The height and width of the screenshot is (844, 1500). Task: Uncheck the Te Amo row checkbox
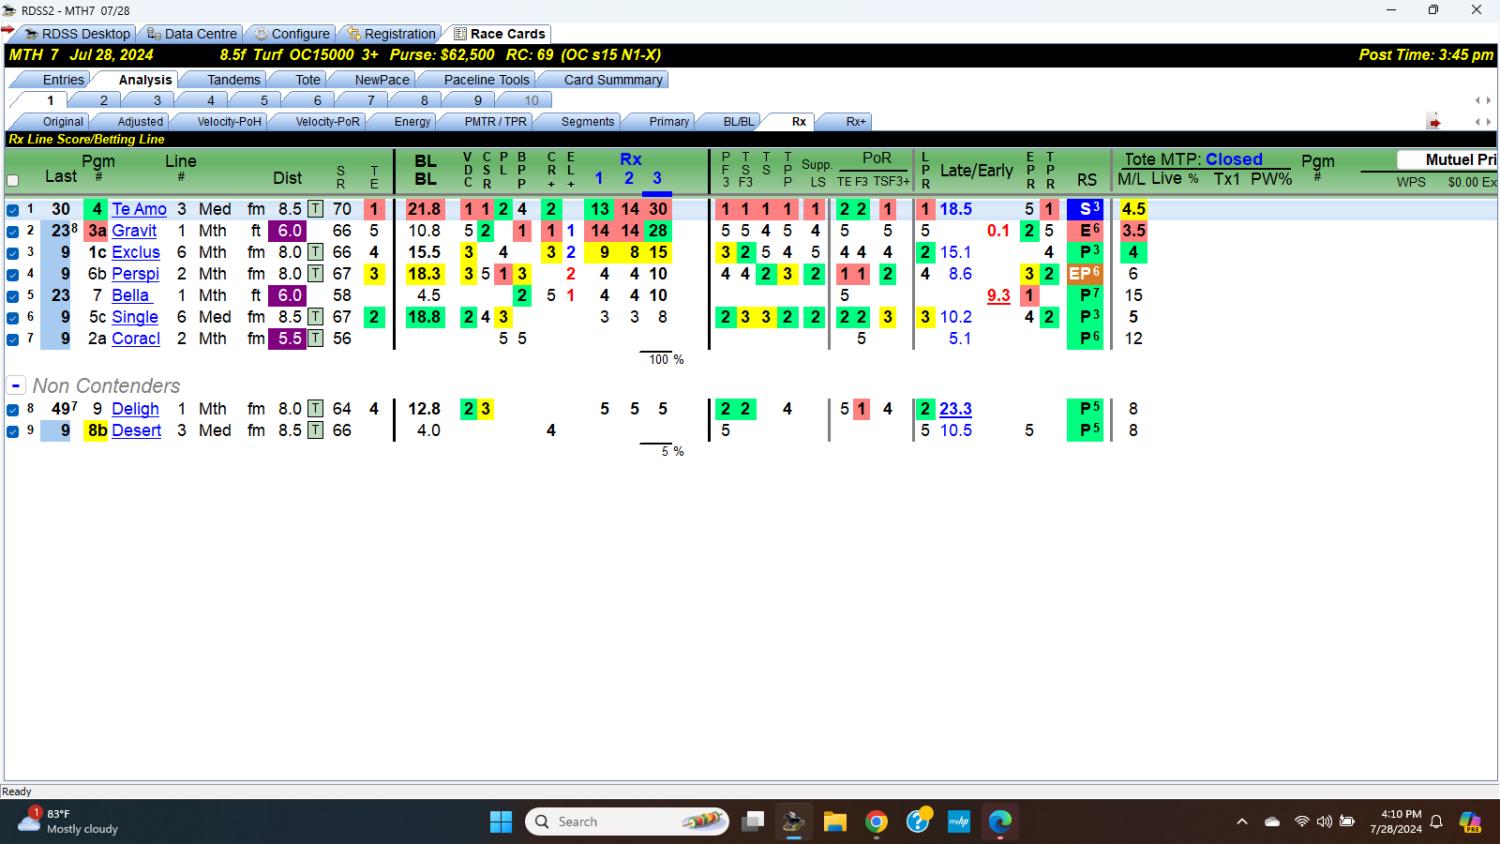tap(13, 210)
